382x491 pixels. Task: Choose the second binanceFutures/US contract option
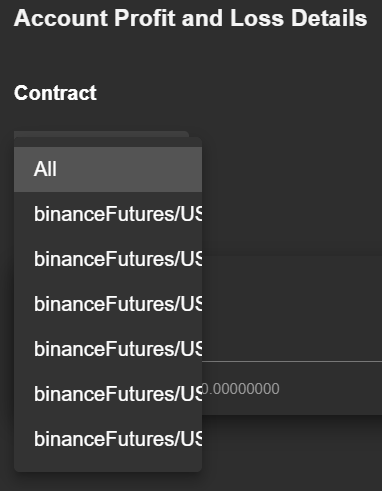coord(108,259)
